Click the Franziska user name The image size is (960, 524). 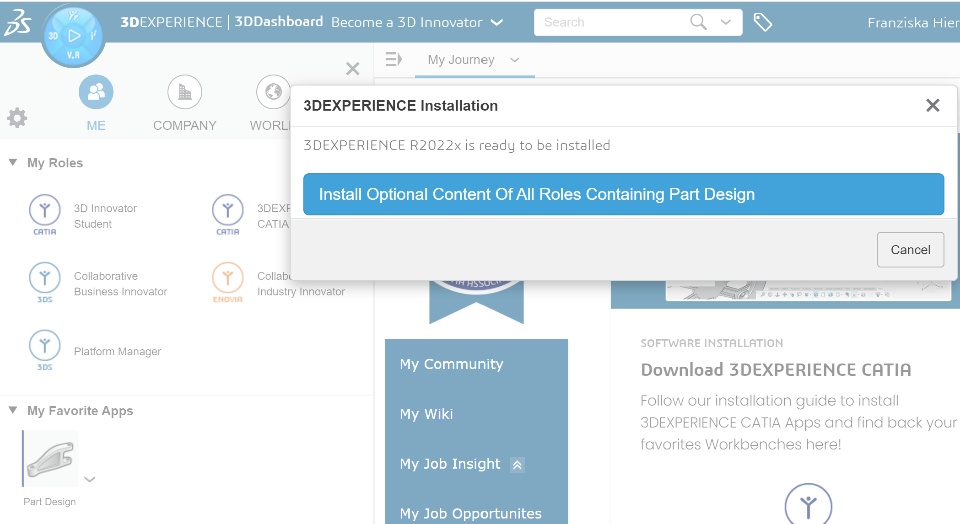[x=912, y=23]
